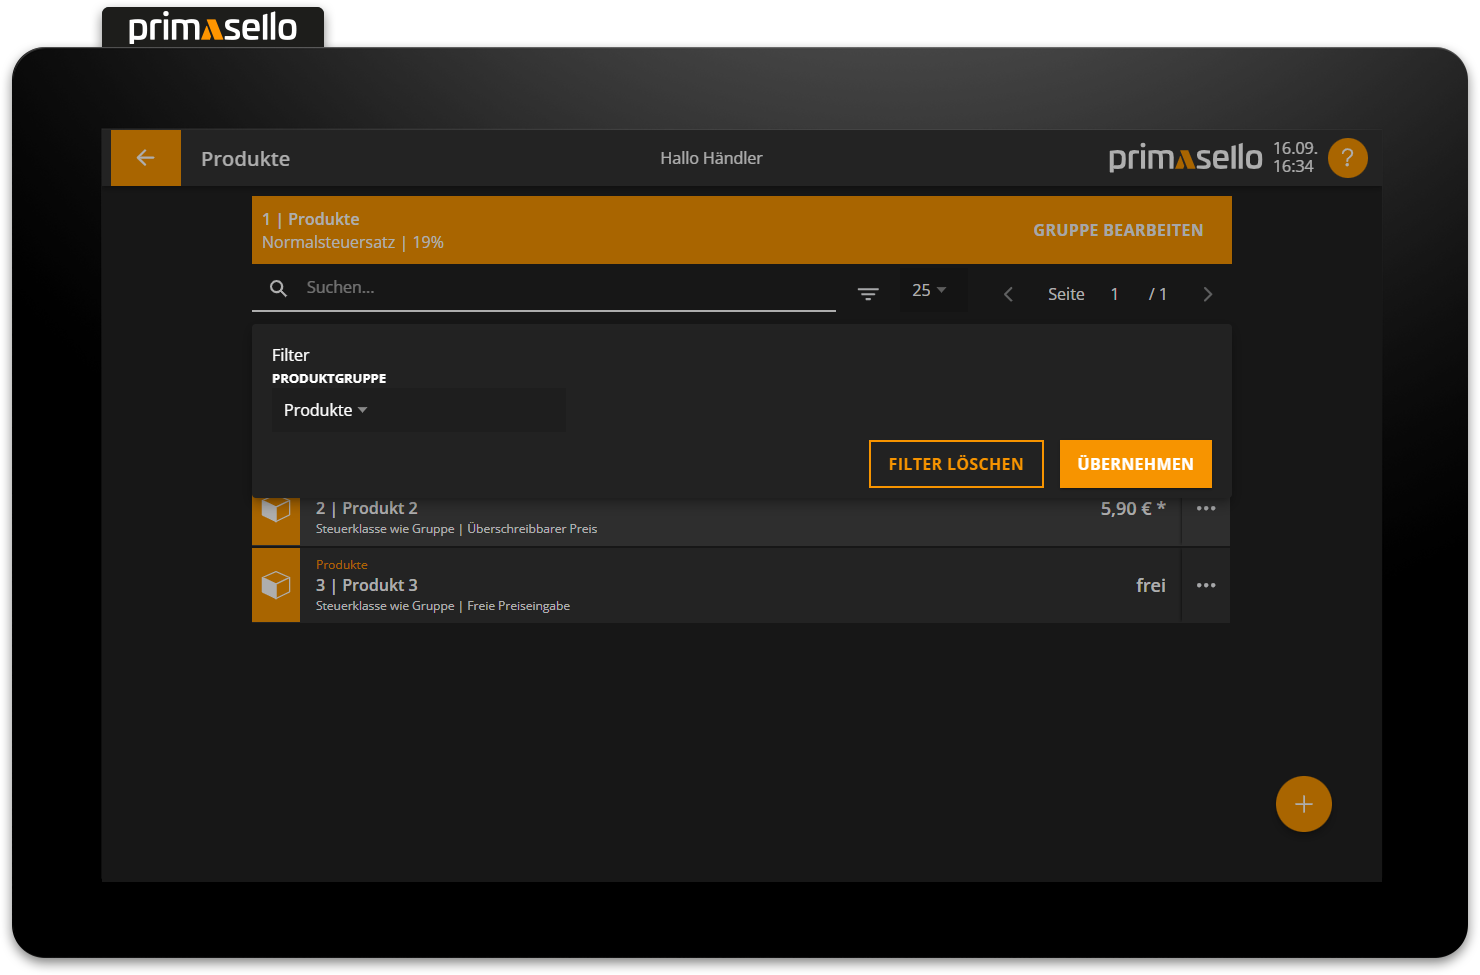Screen dimensions: 1480x975
Task: Click the primasello logo in the header
Action: tap(1185, 157)
